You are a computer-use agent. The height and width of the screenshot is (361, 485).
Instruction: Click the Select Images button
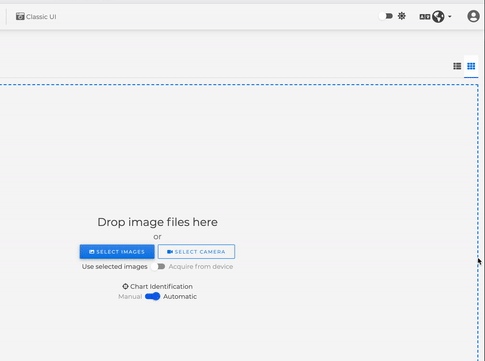click(x=117, y=252)
